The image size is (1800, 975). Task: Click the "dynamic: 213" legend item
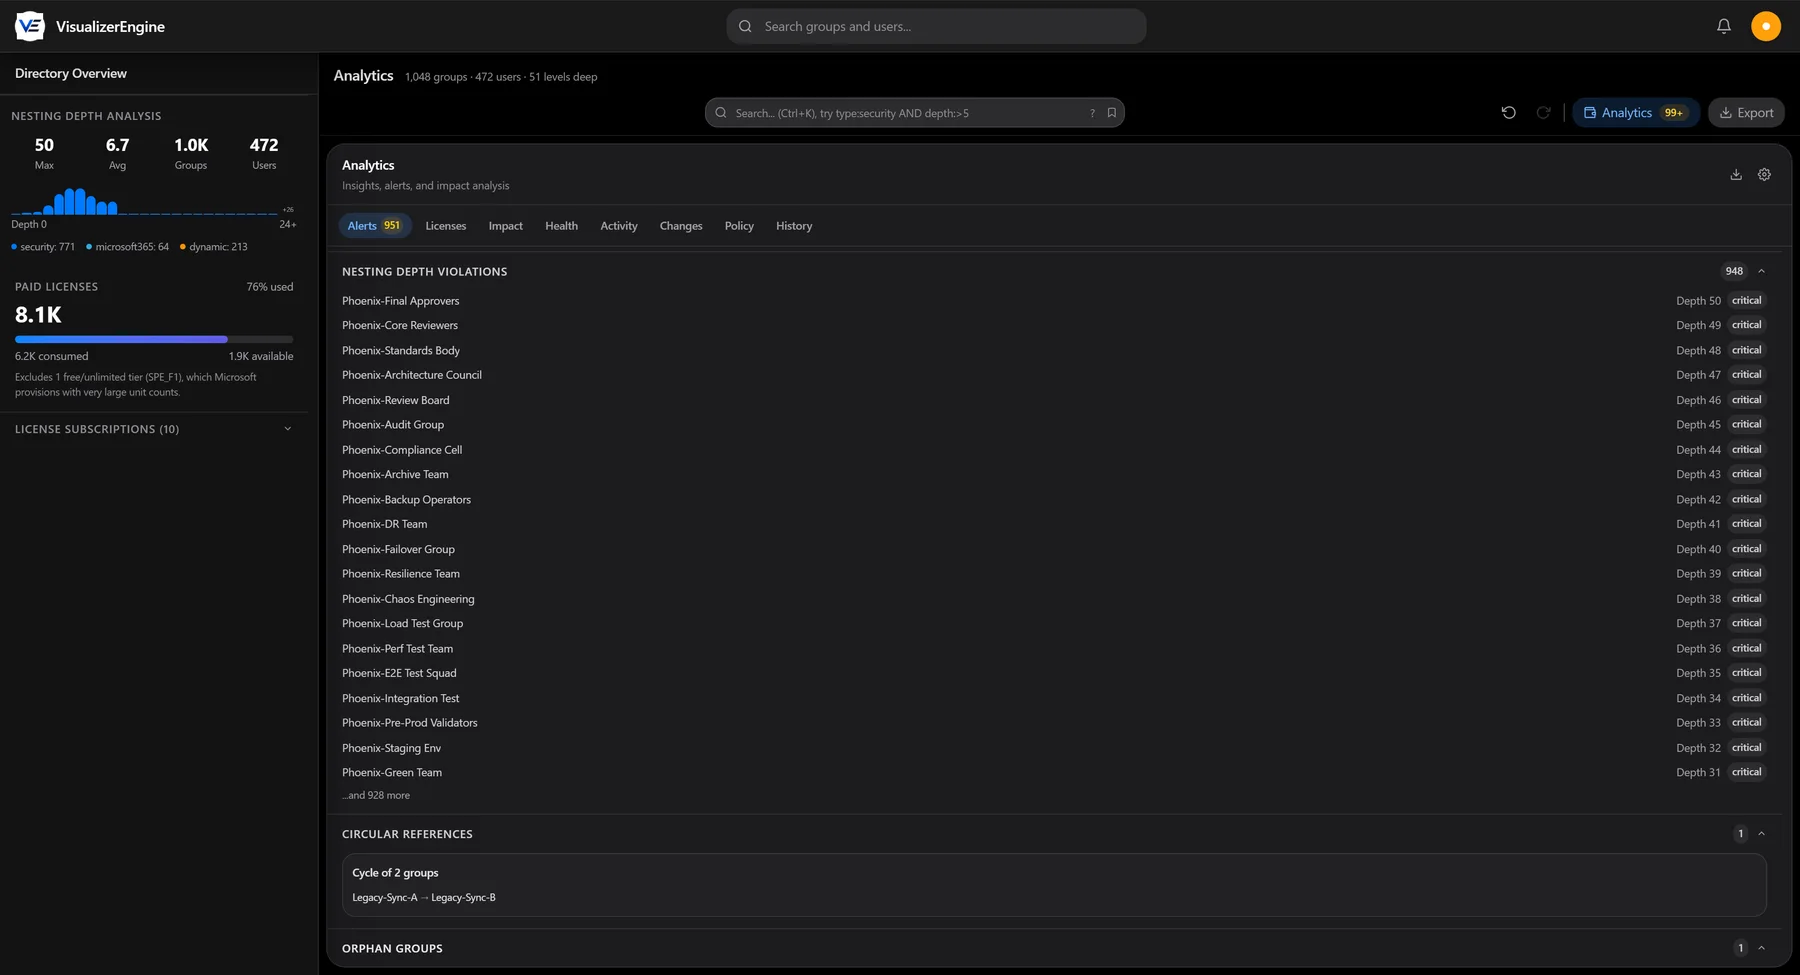coord(214,247)
